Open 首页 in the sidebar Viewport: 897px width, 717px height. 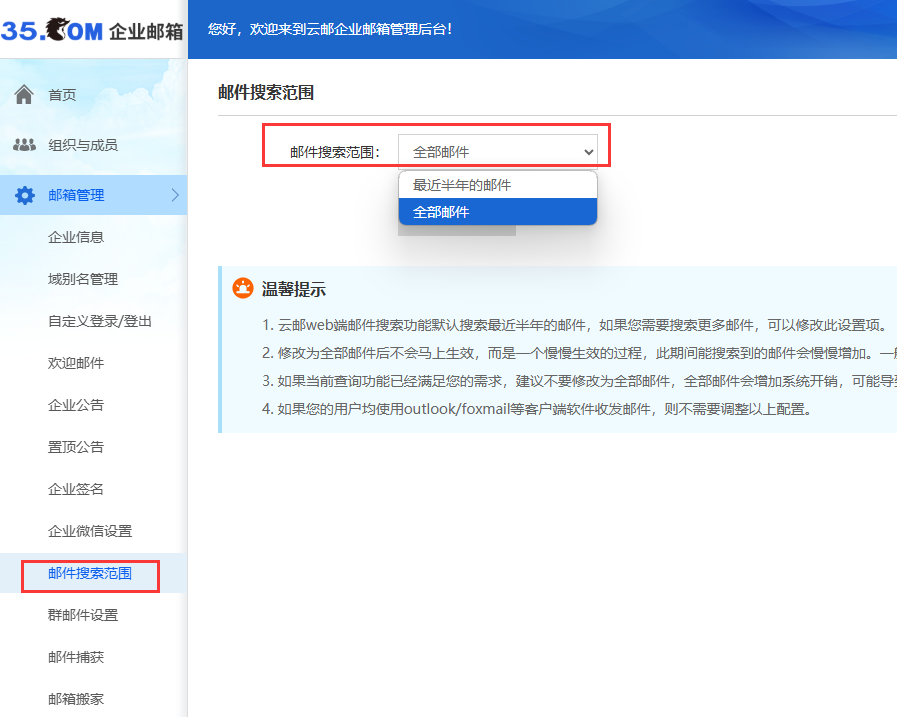coord(62,95)
